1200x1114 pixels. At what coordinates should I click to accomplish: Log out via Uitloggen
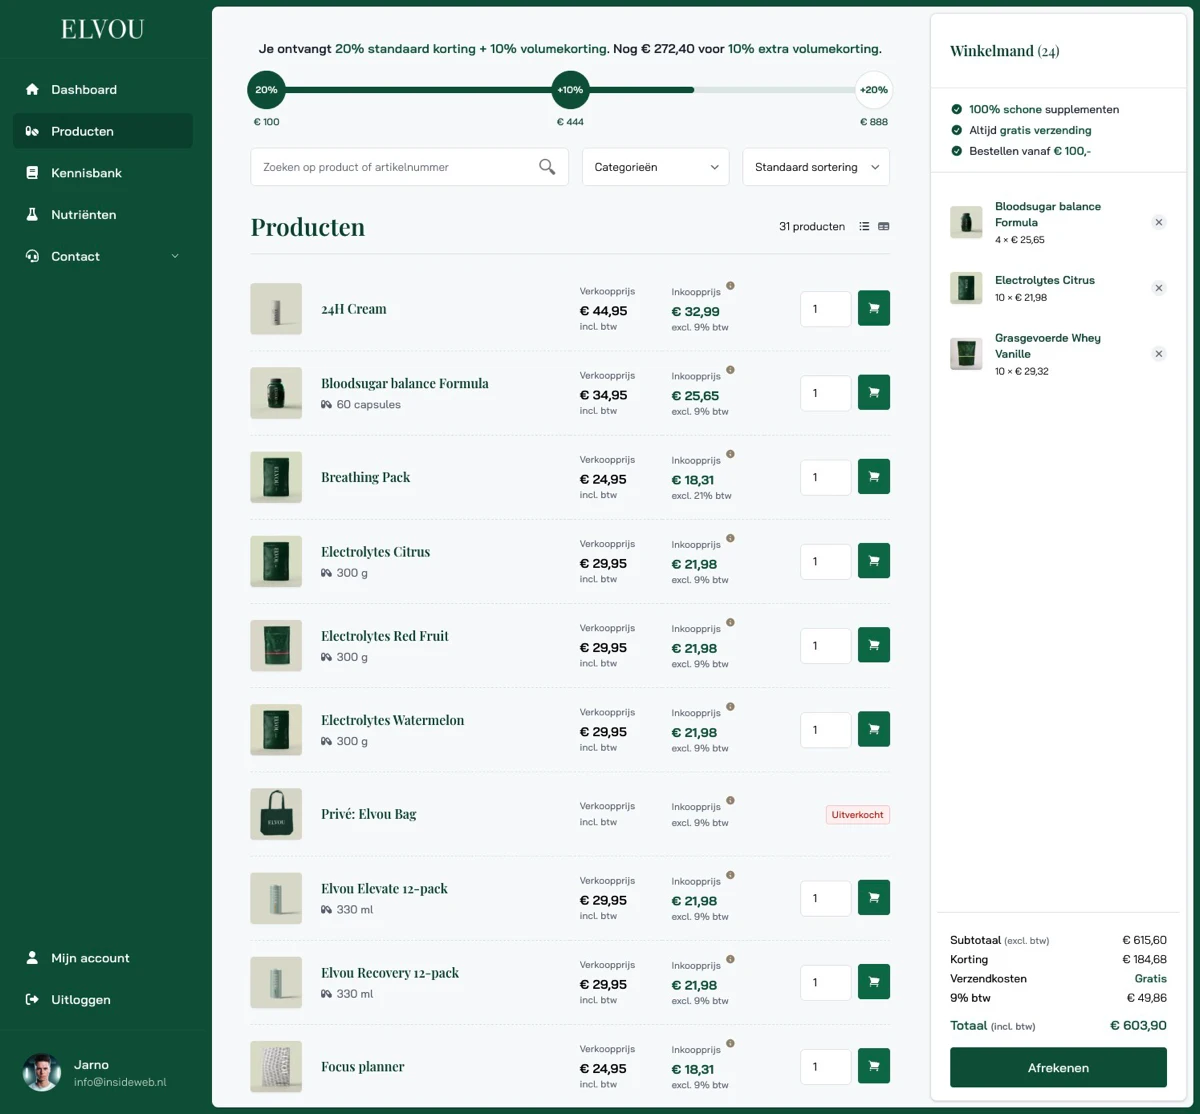click(80, 1000)
